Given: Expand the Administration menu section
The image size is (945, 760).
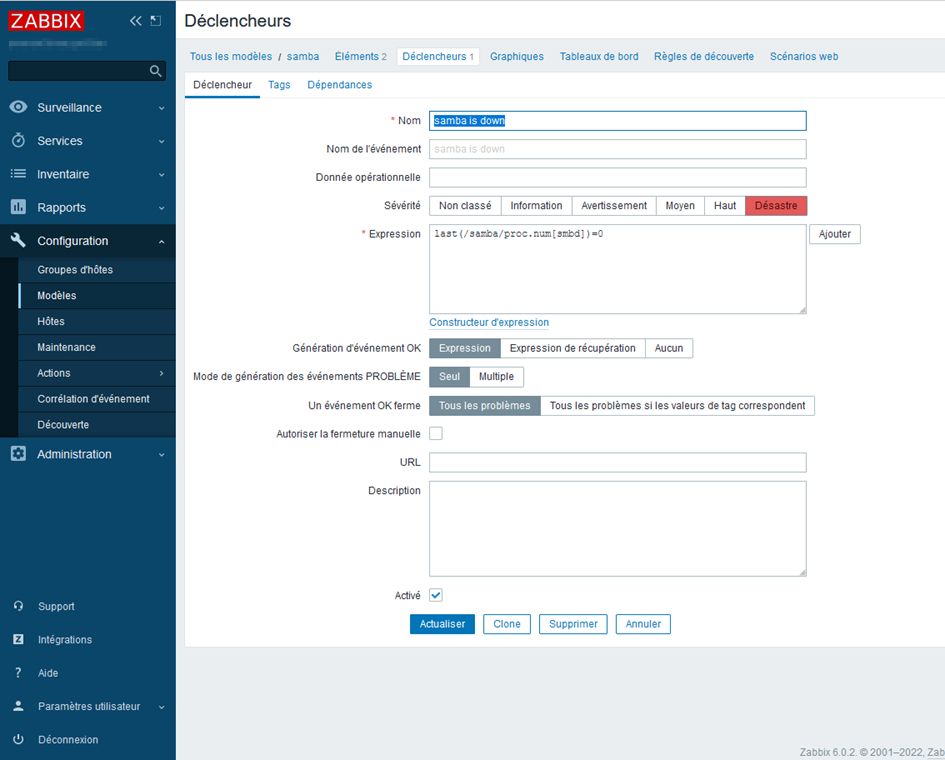Looking at the screenshot, I should 88,454.
